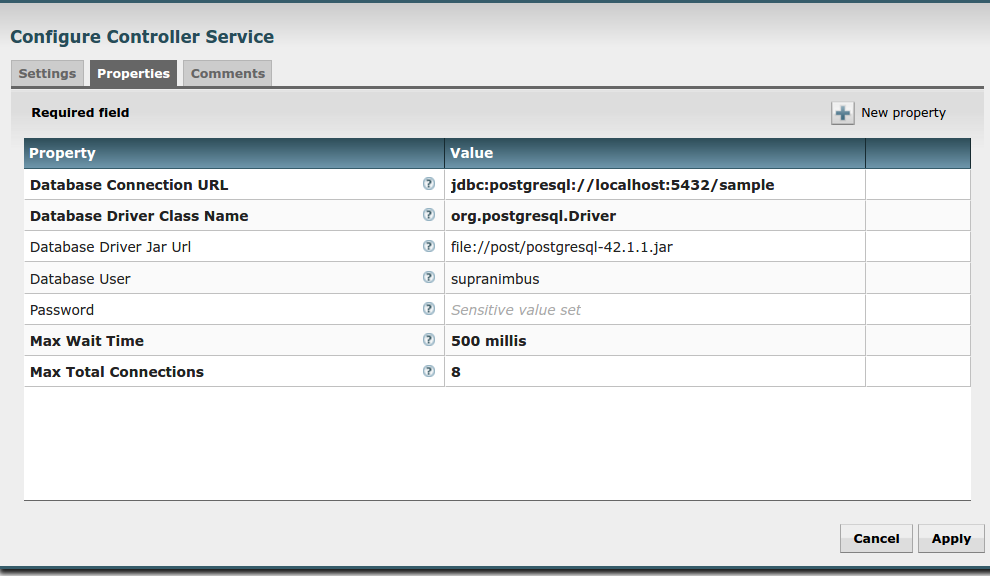Cancel the controller service configuration

click(x=876, y=538)
